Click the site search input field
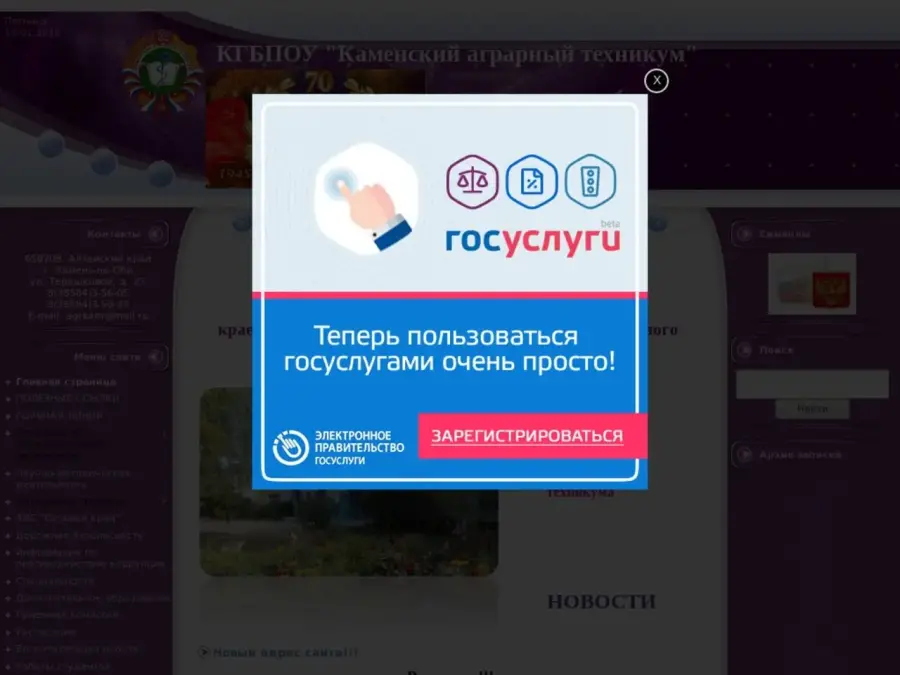900x675 pixels. coord(812,384)
